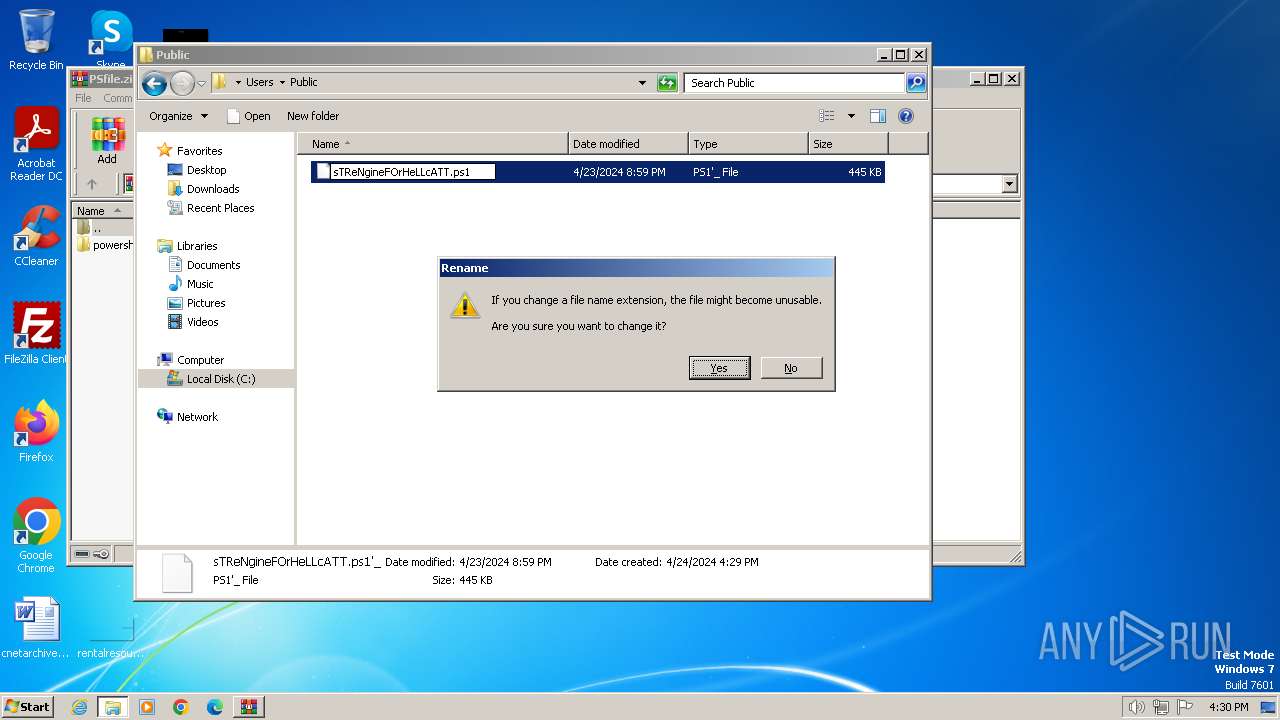Click Open in the Explorer toolbar
Image resolution: width=1280 pixels, height=720 pixels.
click(249, 116)
